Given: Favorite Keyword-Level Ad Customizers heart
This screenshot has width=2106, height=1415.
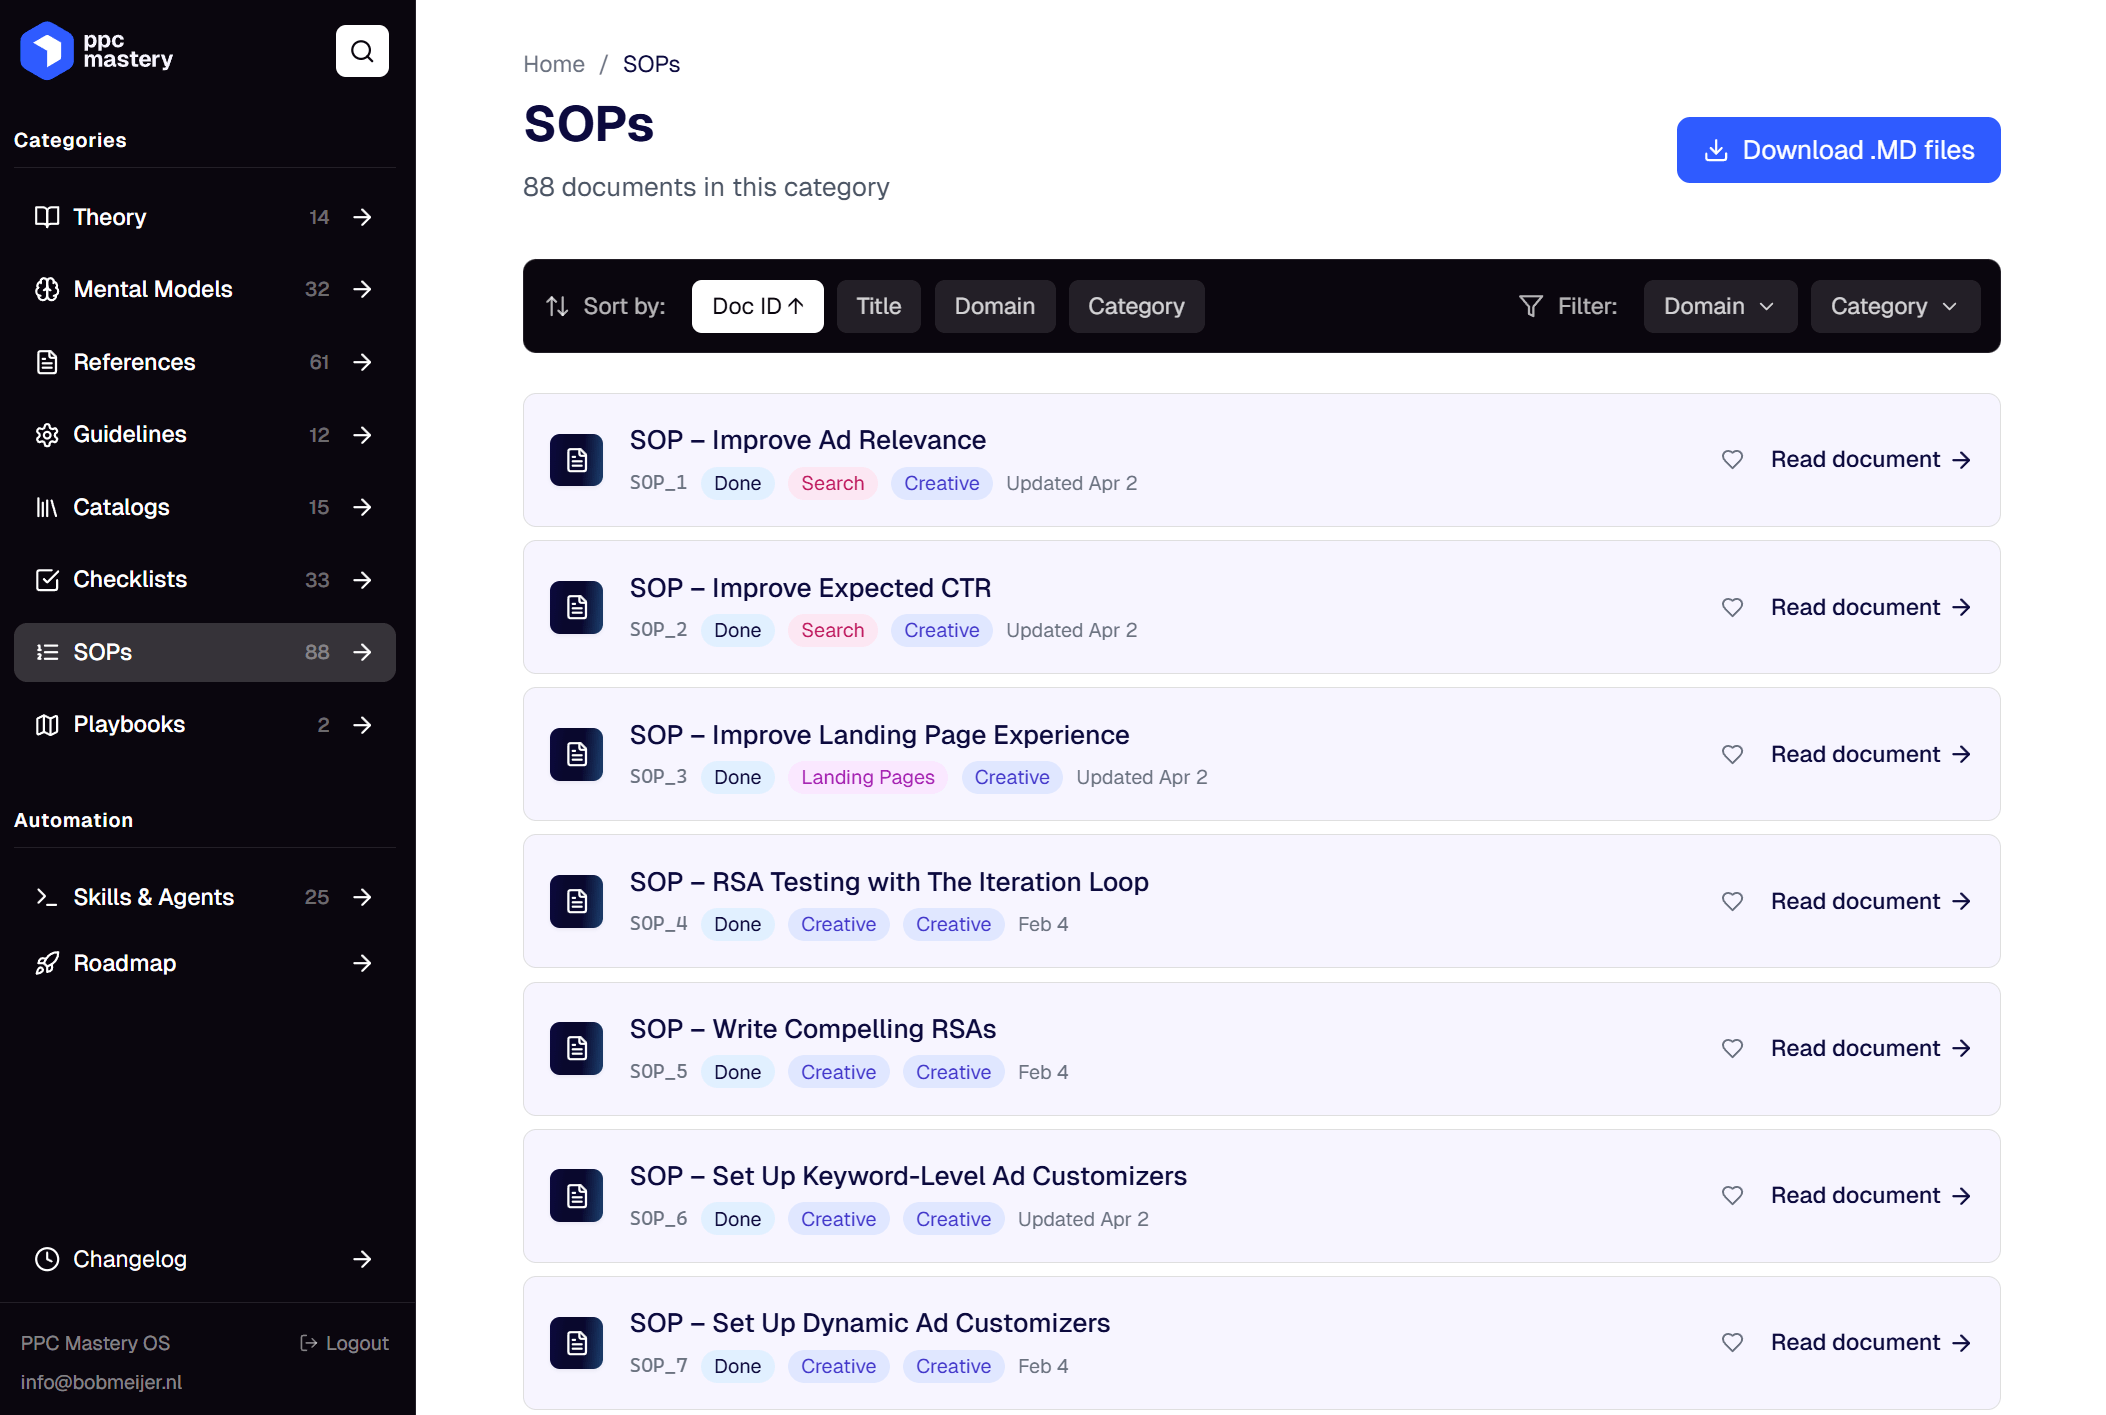Looking at the screenshot, I should 1732,1195.
